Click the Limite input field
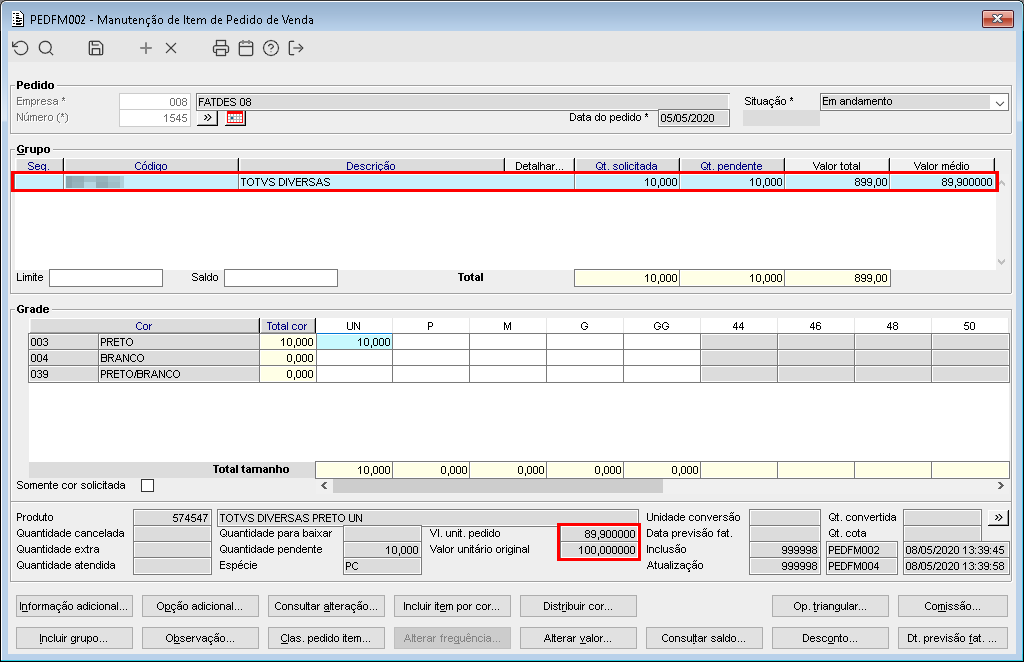This screenshot has height=662, width=1024. tap(106, 277)
